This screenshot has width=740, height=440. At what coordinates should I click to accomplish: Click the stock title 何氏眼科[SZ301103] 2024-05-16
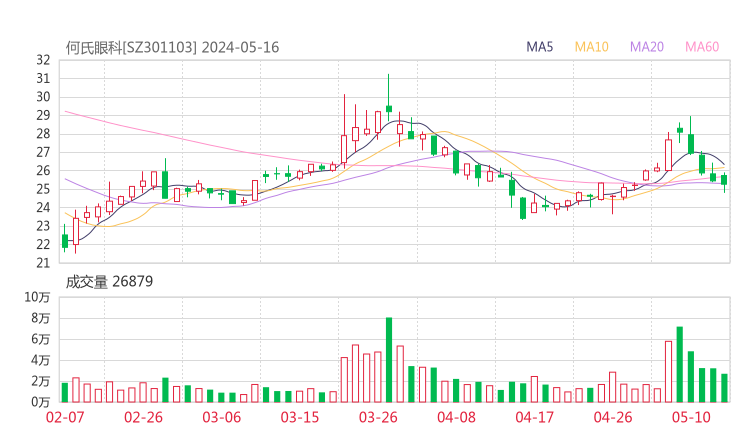pos(172,48)
